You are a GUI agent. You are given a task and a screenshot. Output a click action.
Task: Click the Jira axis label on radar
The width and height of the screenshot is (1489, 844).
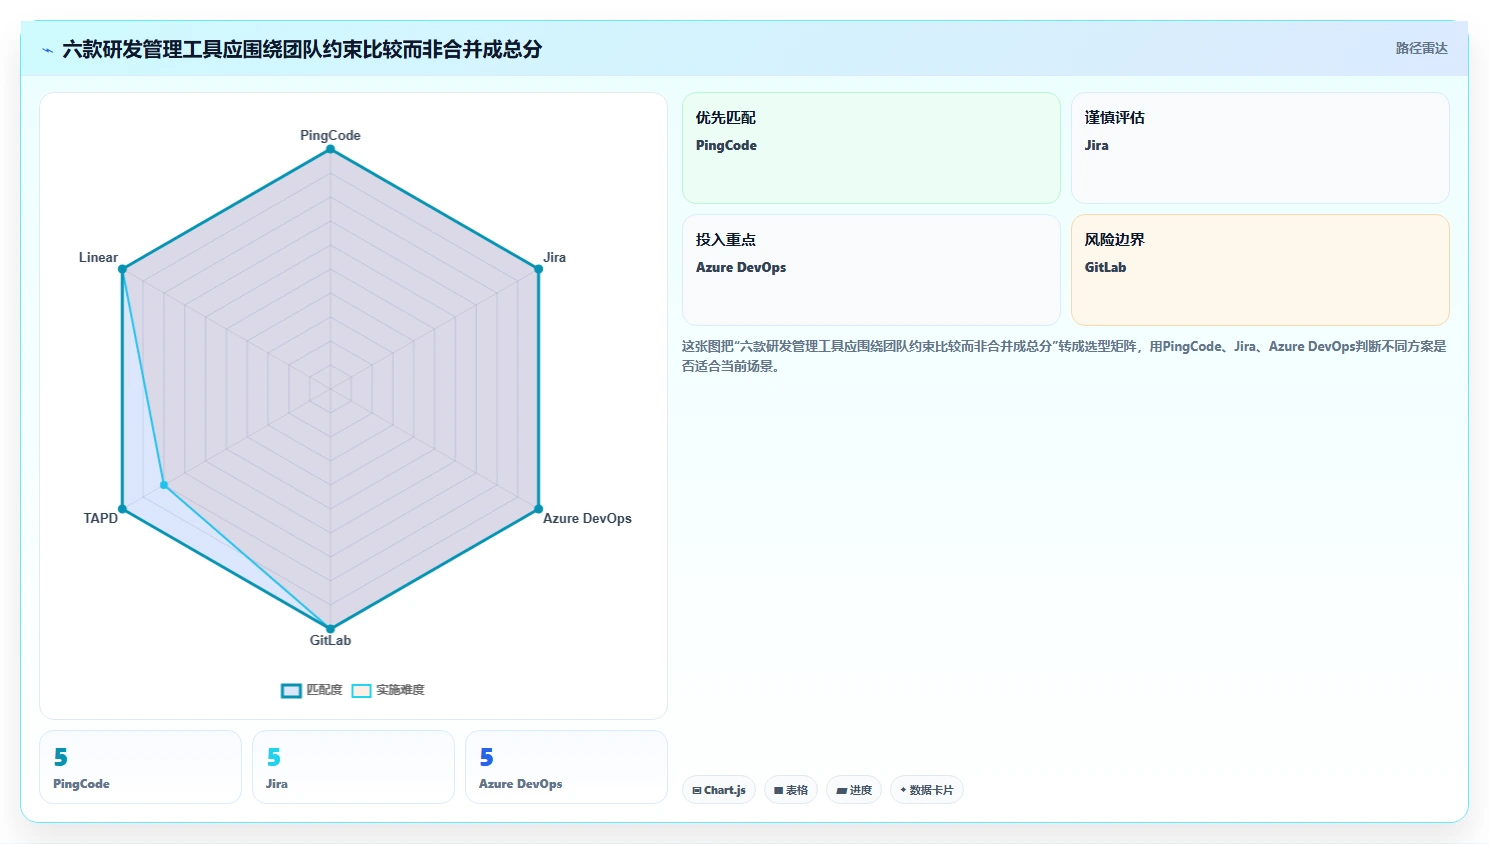[554, 257]
